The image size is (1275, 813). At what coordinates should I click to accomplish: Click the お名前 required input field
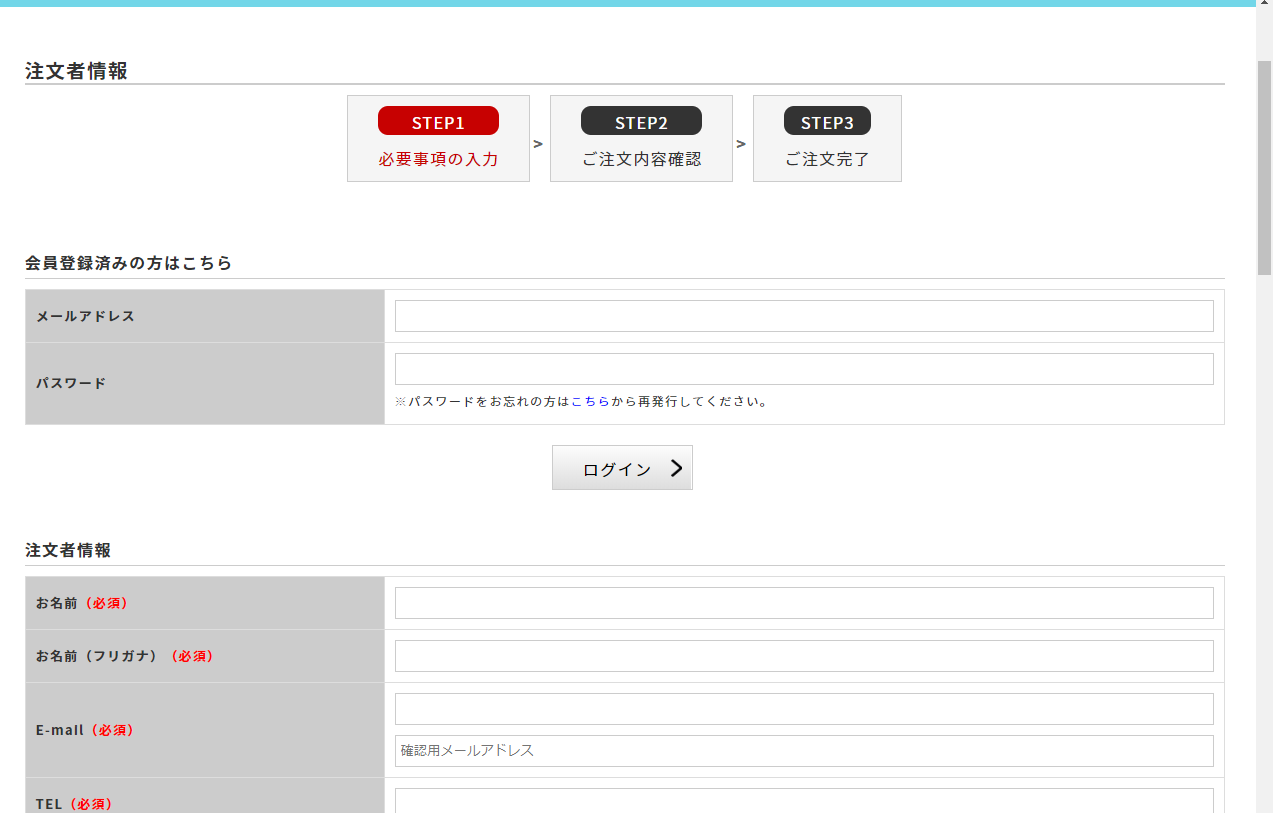[803, 602]
